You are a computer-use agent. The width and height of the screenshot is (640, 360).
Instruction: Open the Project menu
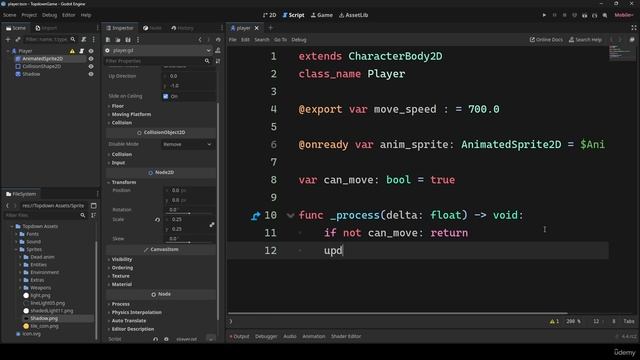(29, 15)
